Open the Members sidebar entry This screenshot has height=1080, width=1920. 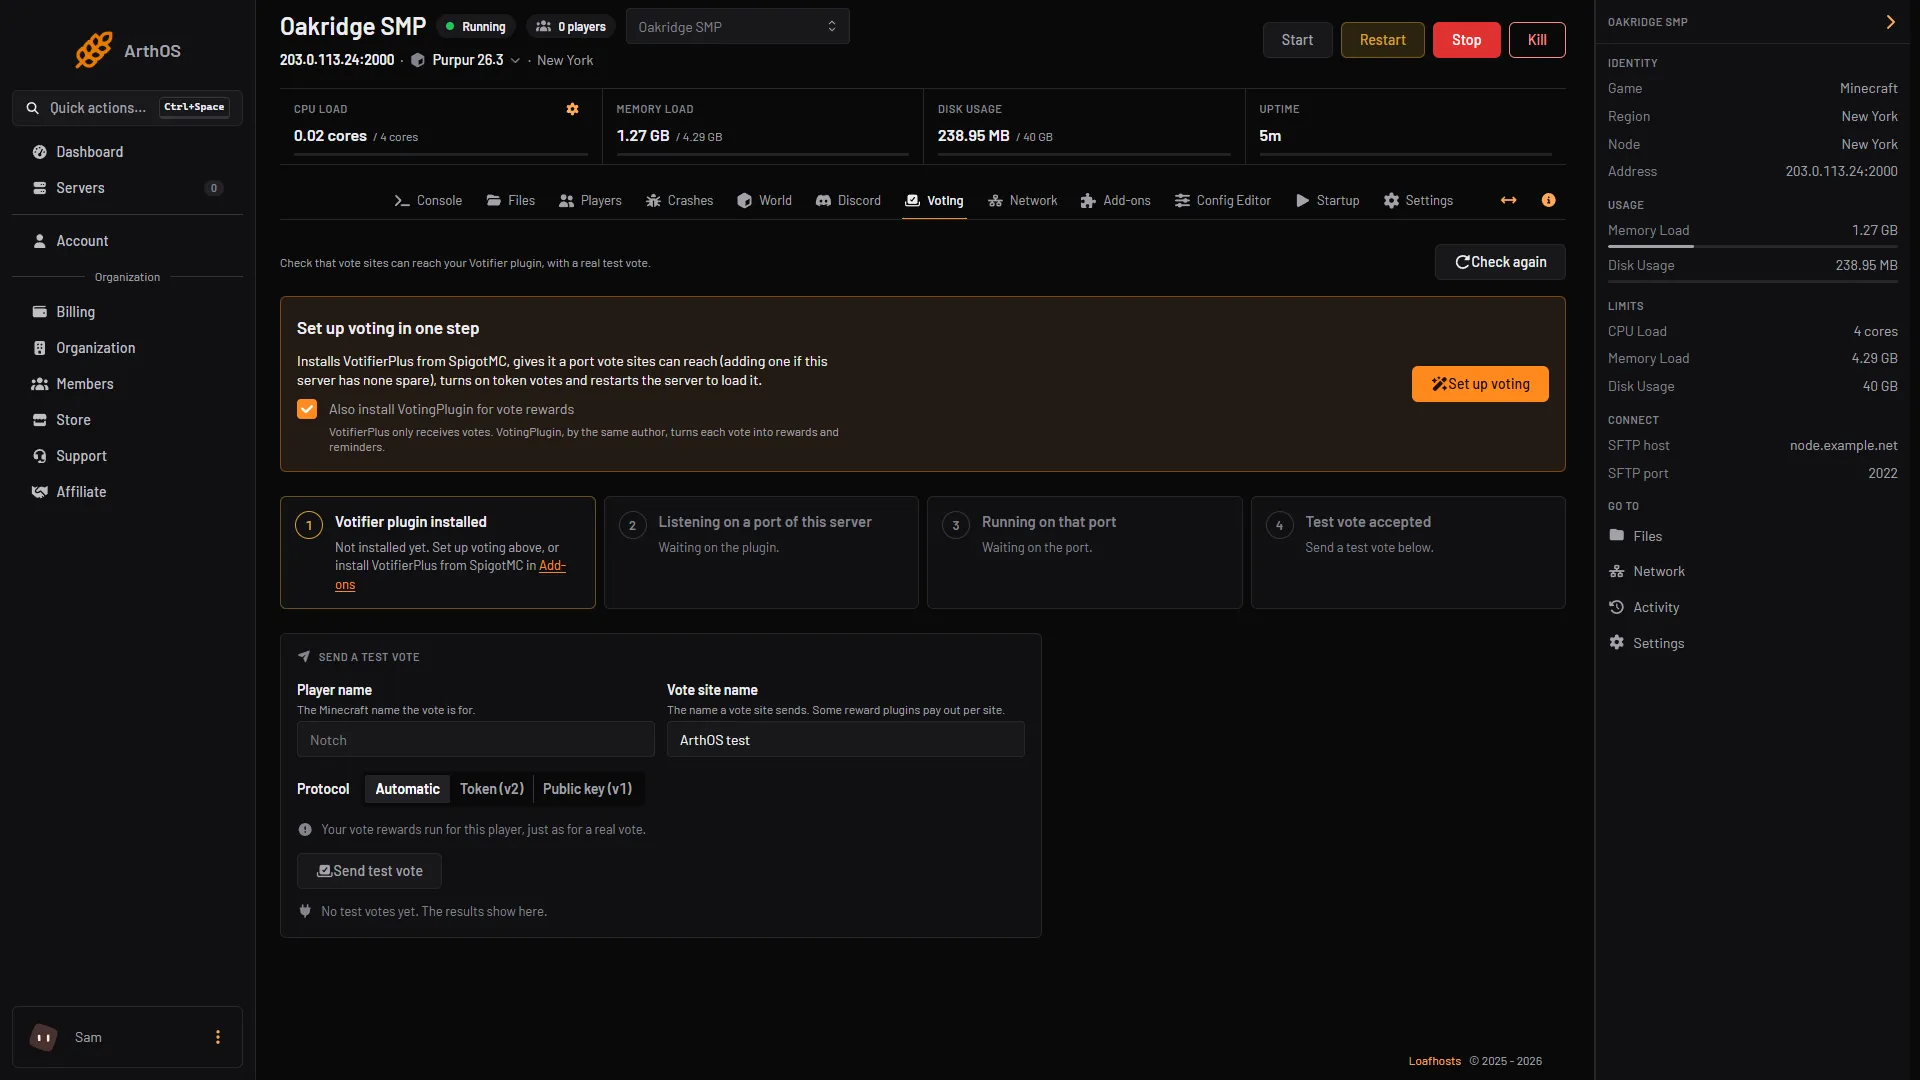click(x=127, y=384)
